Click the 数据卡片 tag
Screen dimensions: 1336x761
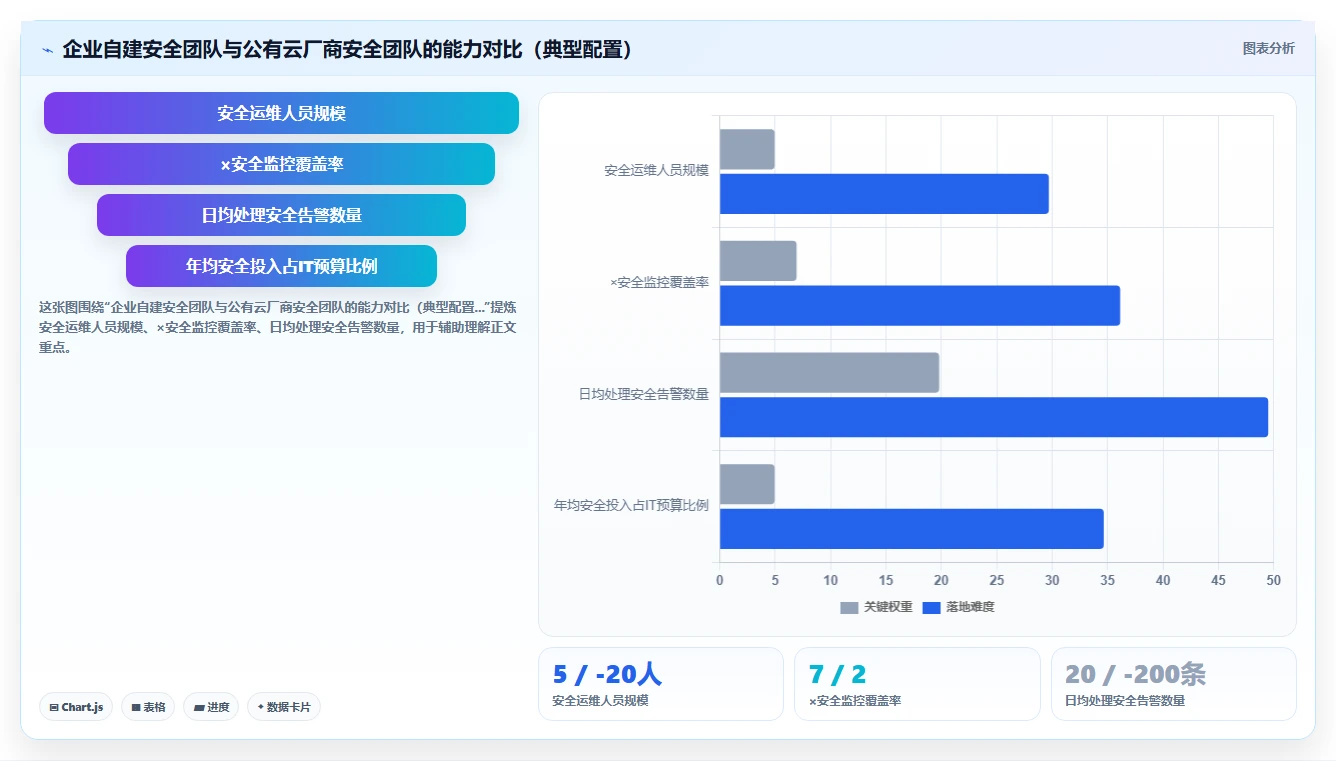284,707
